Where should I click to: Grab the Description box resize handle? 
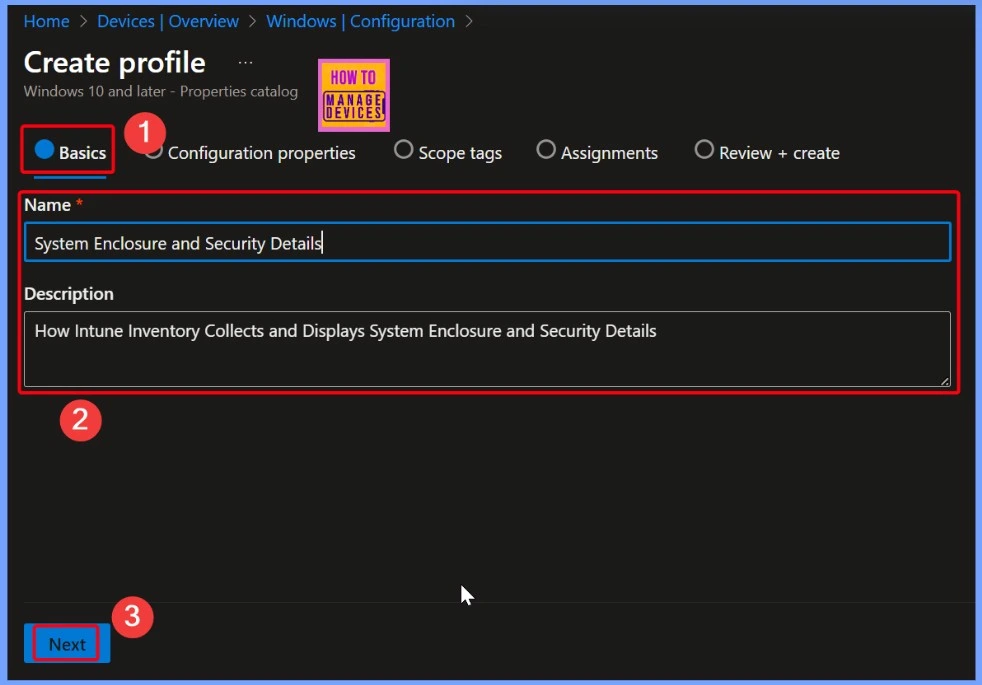click(x=944, y=381)
